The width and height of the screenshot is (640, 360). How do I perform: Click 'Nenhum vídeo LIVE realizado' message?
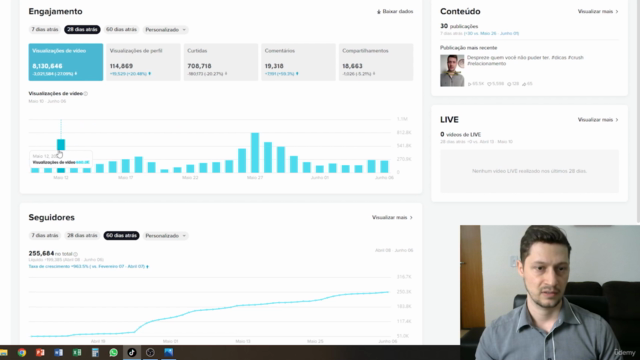coord(529,171)
